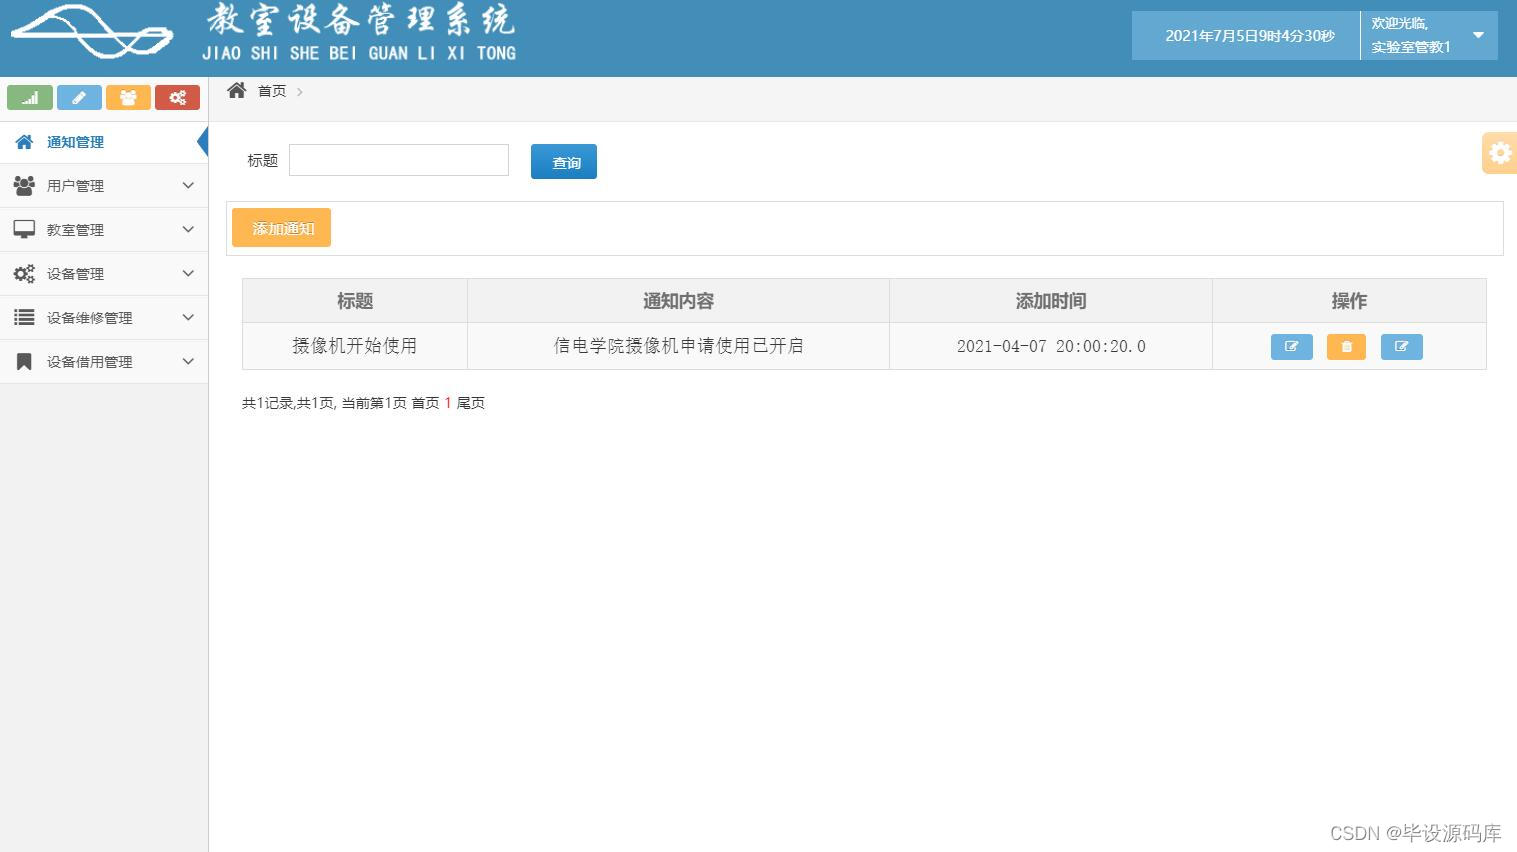The width and height of the screenshot is (1517, 852).
Task: Click the 添加通知 button
Action: click(x=281, y=228)
